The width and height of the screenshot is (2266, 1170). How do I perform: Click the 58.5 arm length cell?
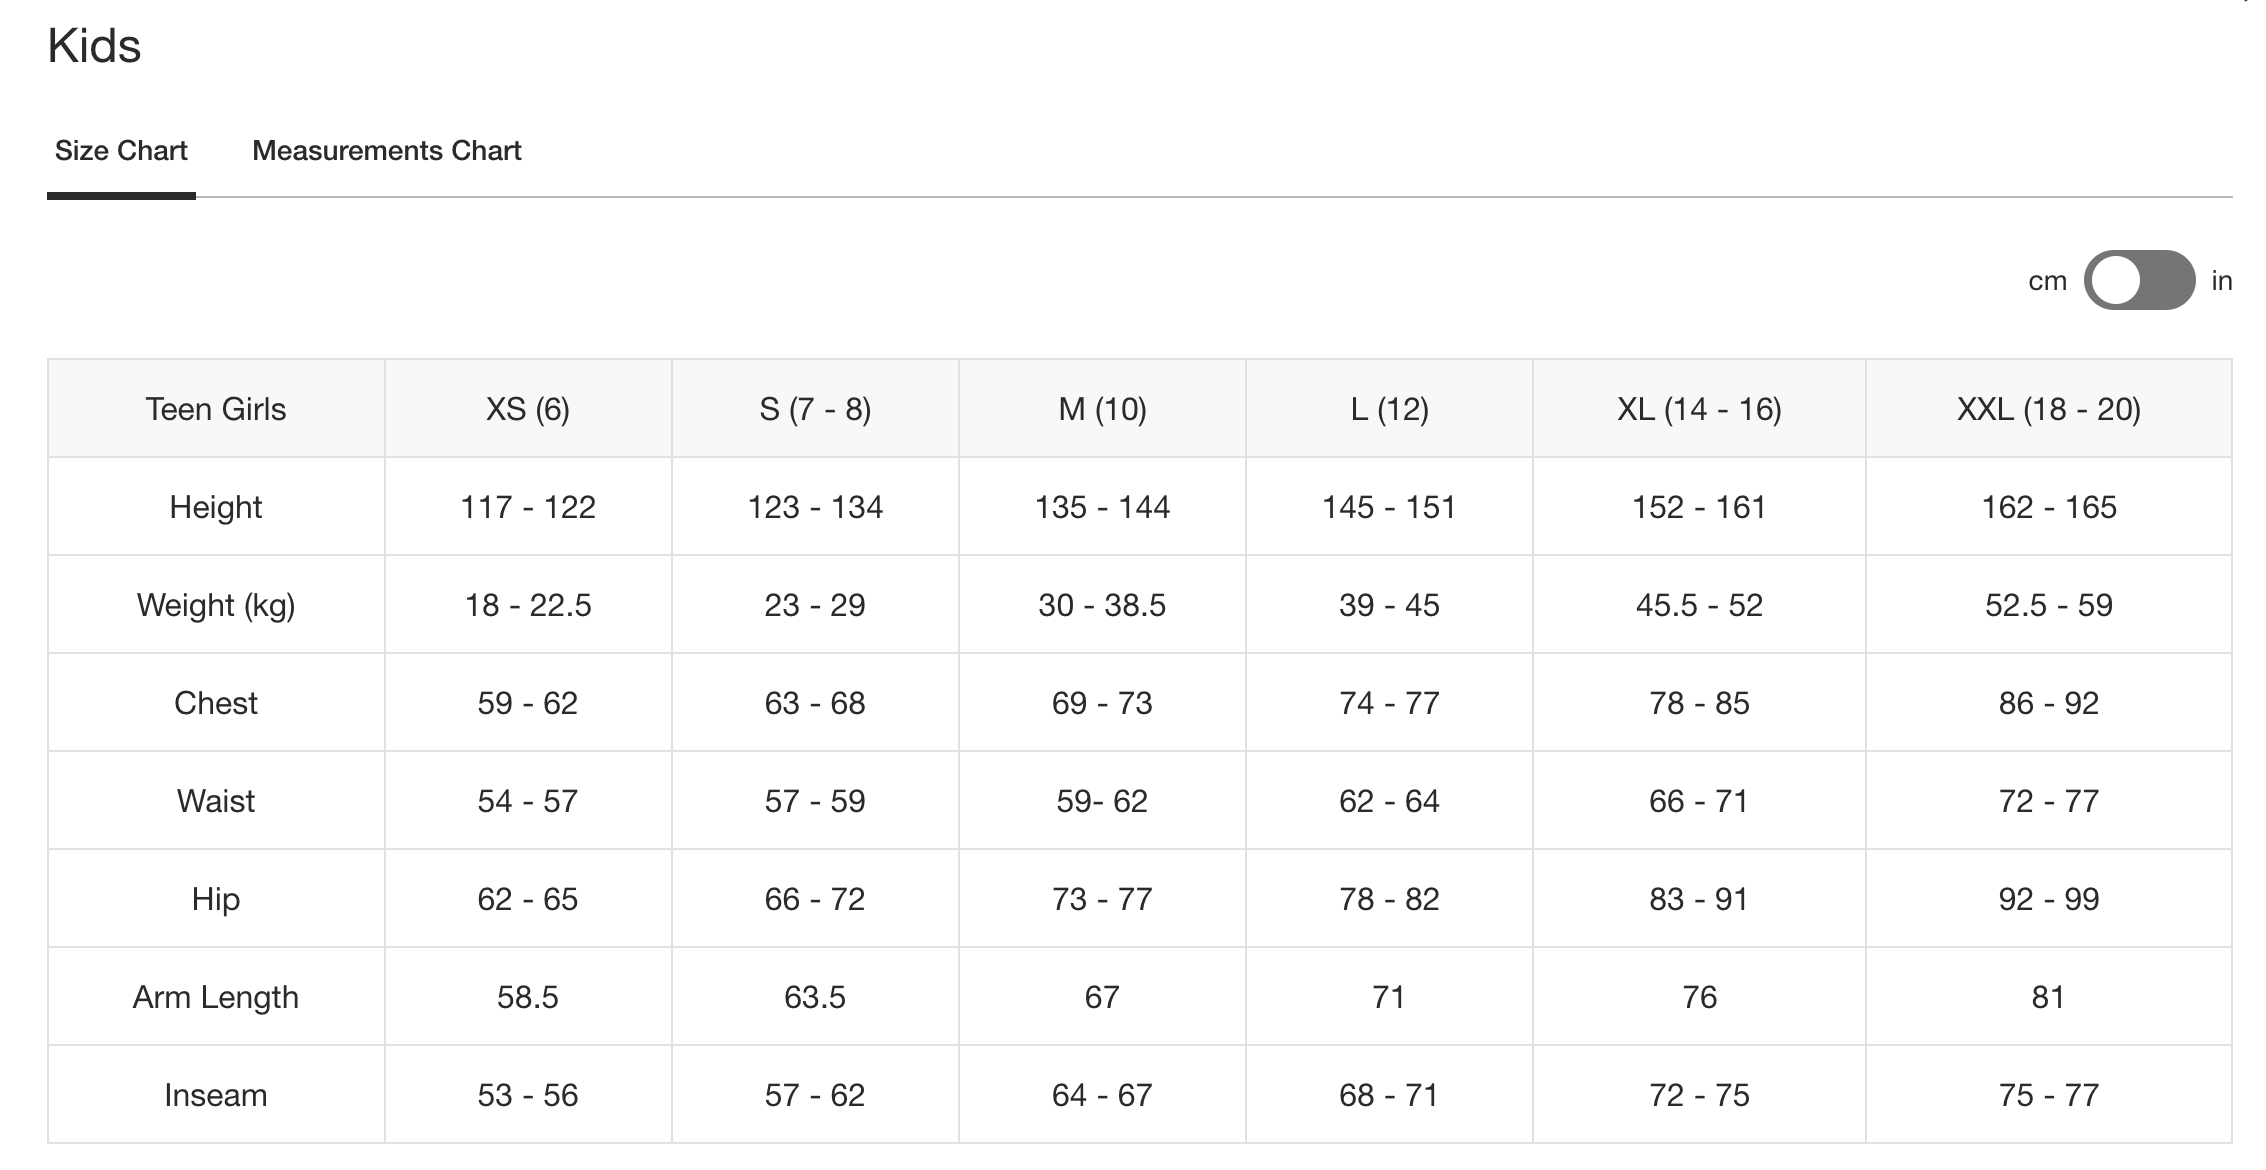[x=528, y=997]
